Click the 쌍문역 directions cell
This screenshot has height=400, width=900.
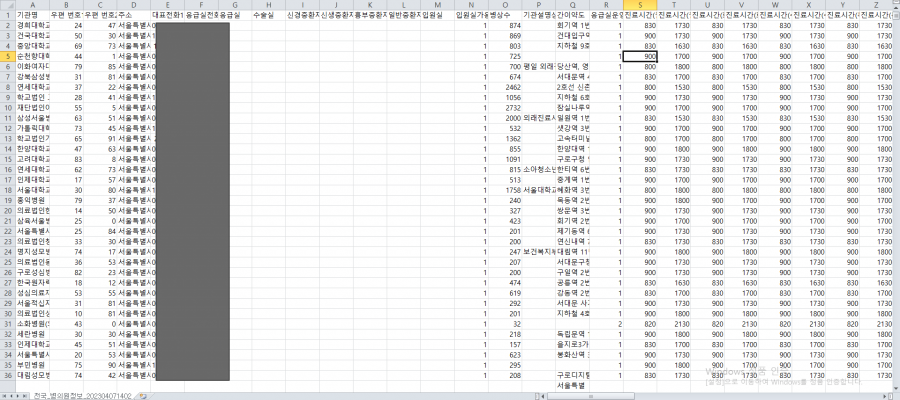(572, 211)
